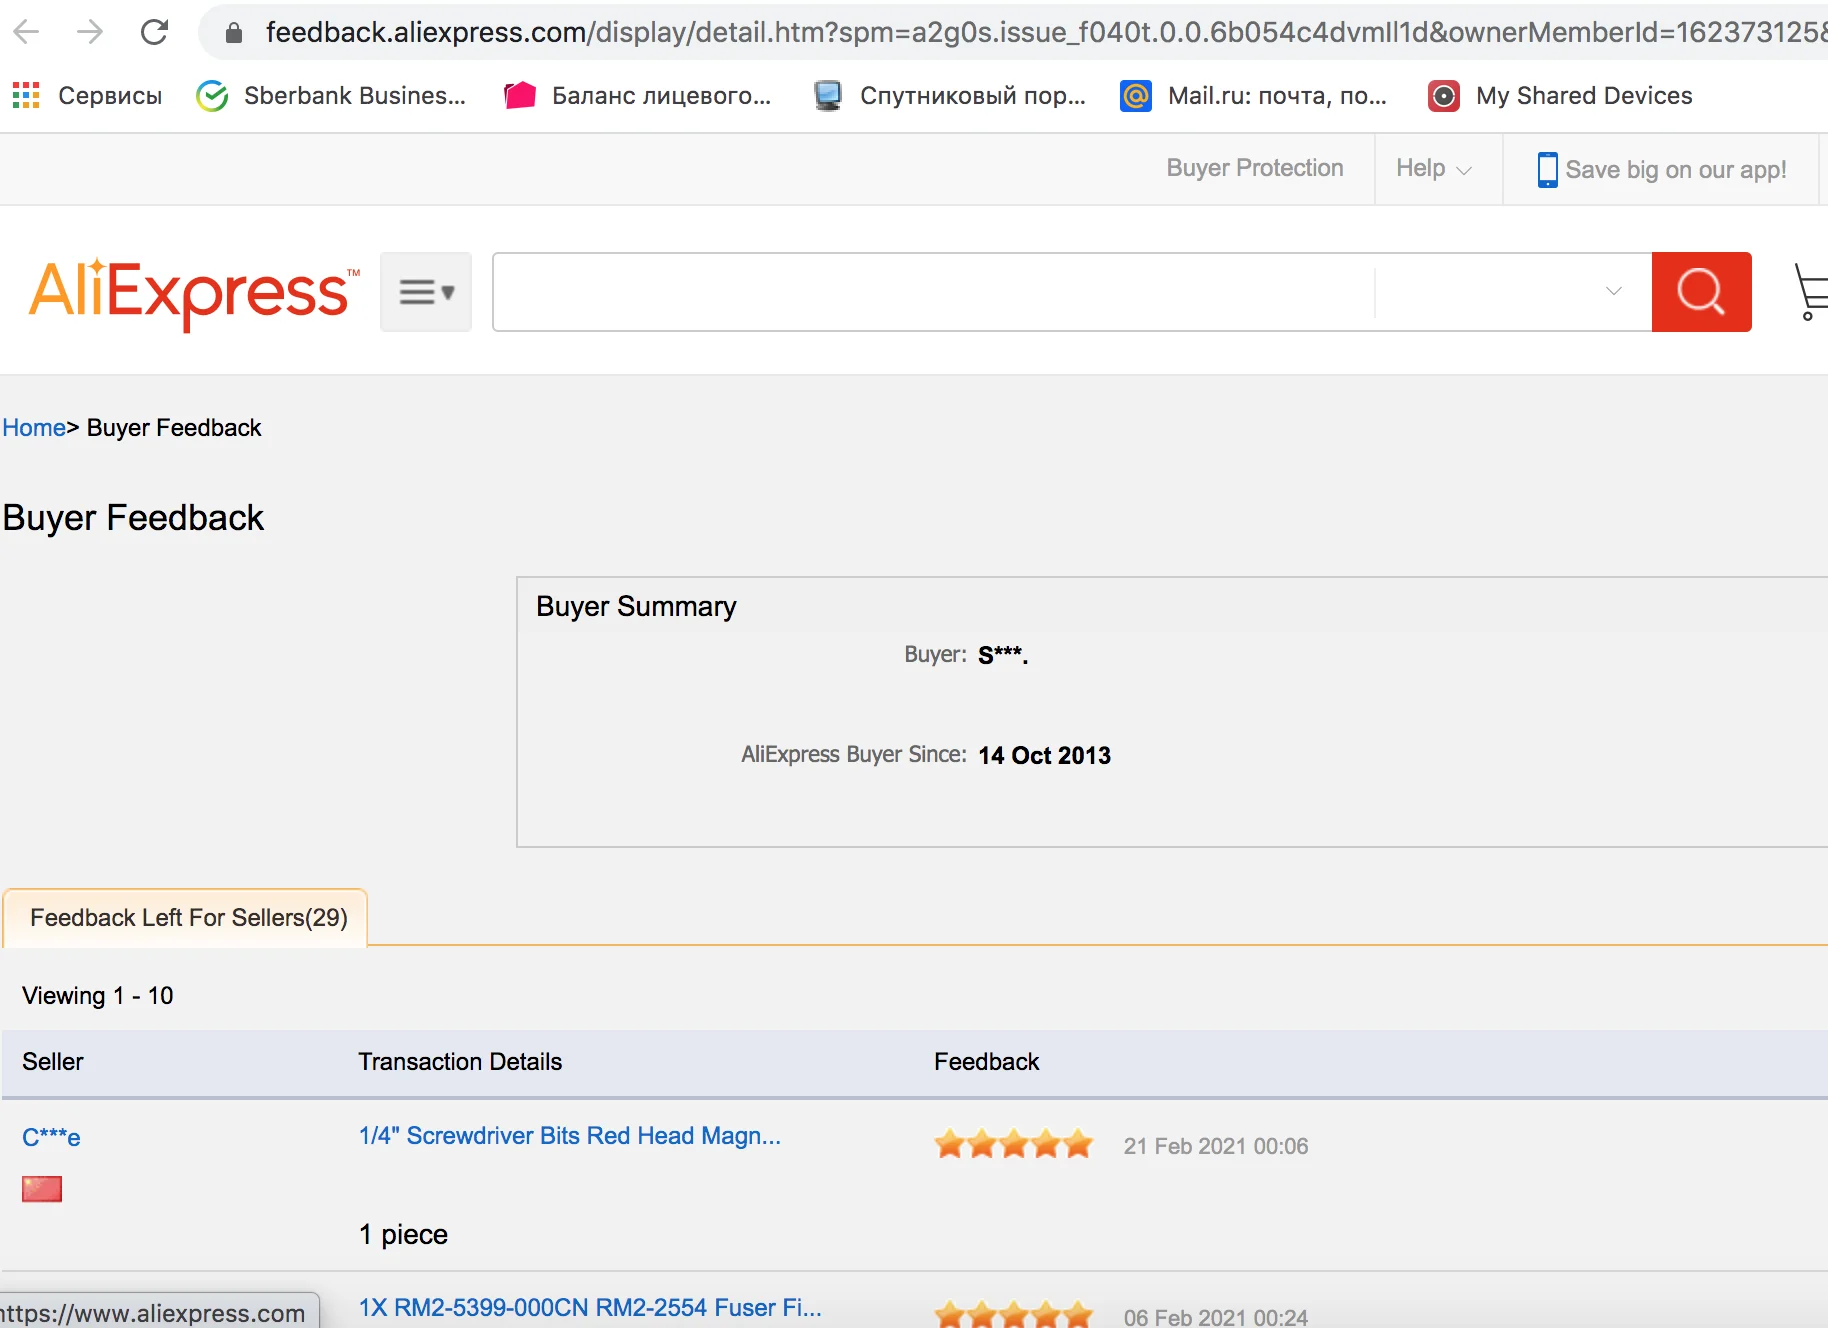1828x1328 pixels.
Task: Open the search category dropdown arrow
Action: [x=1613, y=291]
